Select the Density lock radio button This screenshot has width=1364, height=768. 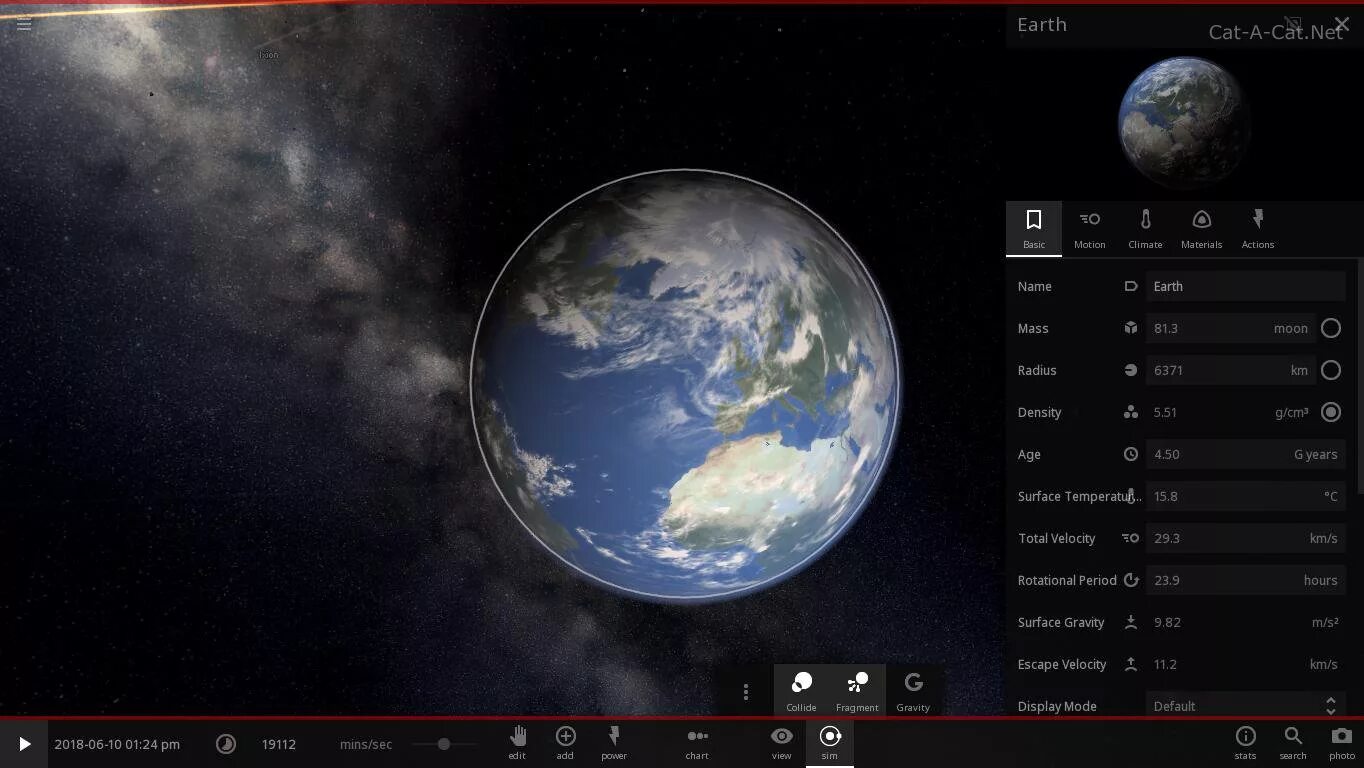(x=1331, y=412)
